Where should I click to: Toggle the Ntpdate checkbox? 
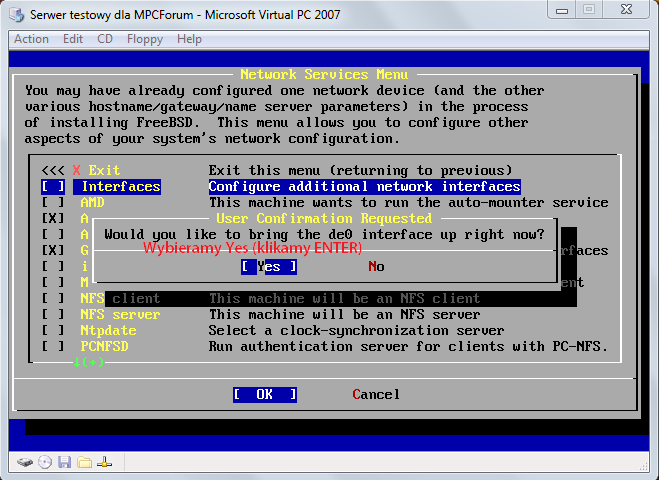coord(53,330)
